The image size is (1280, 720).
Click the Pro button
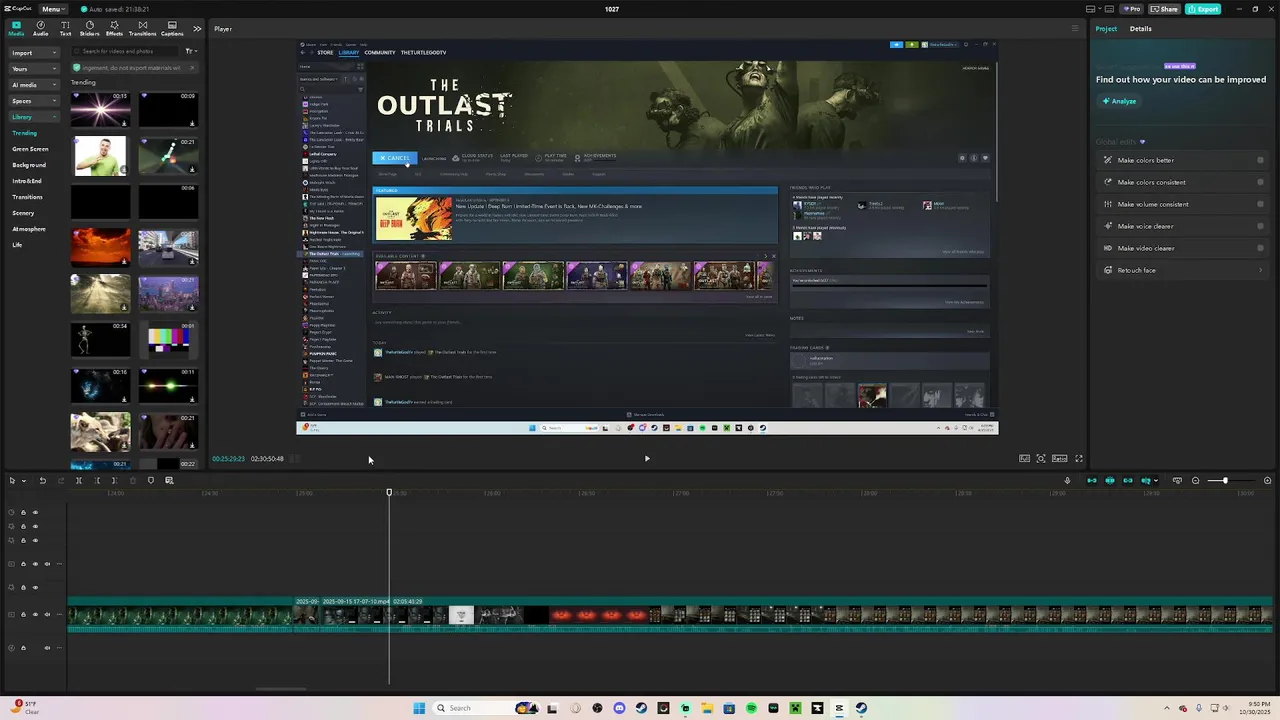pyautogui.click(x=1132, y=9)
